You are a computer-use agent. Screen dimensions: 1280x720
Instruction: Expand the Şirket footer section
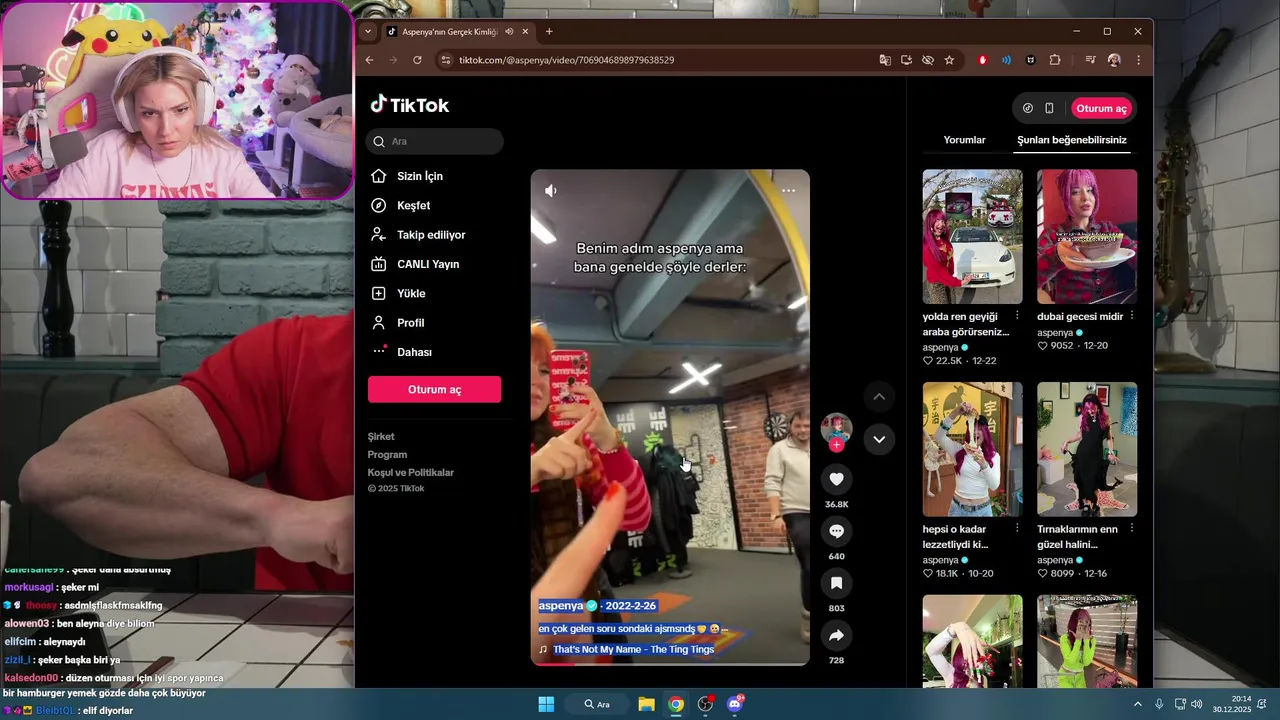(381, 436)
